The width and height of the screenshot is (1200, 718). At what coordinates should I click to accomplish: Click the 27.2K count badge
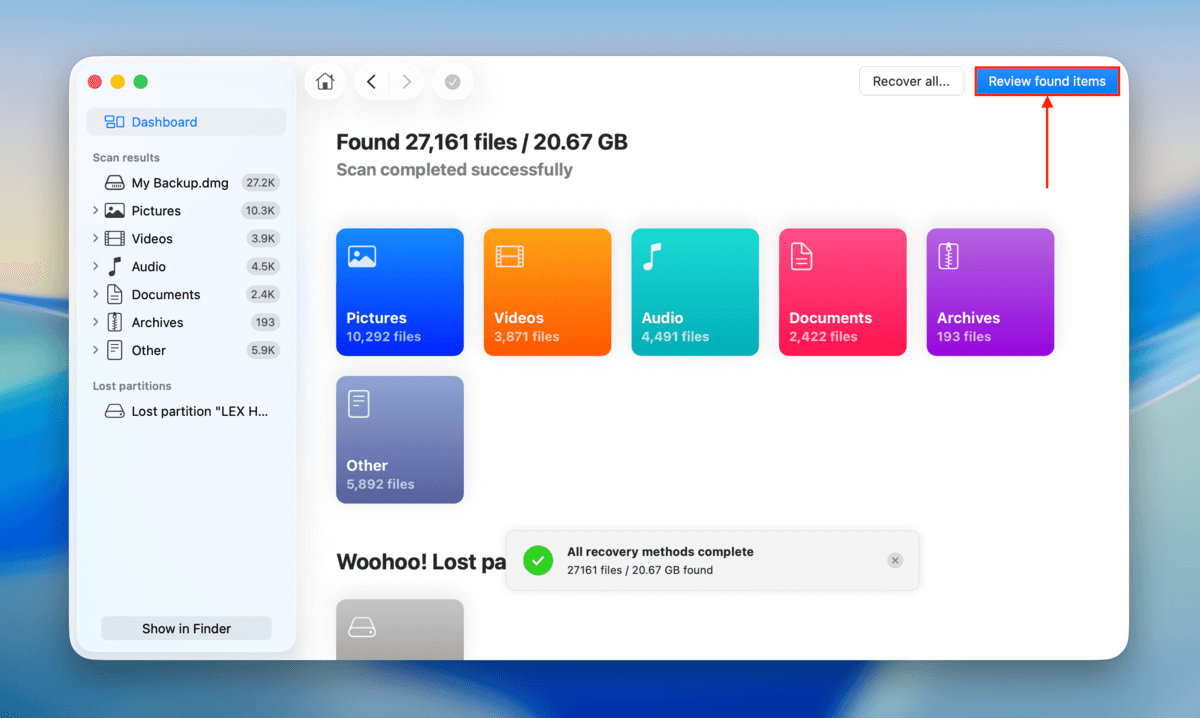point(261,183)
